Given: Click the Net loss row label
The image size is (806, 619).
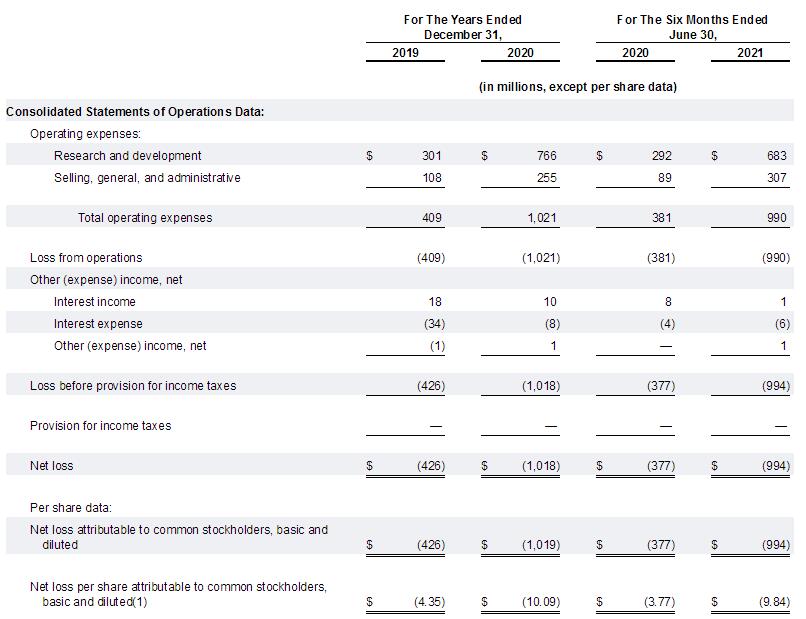Looking at the screenshot, I should [x=51, y=466].
